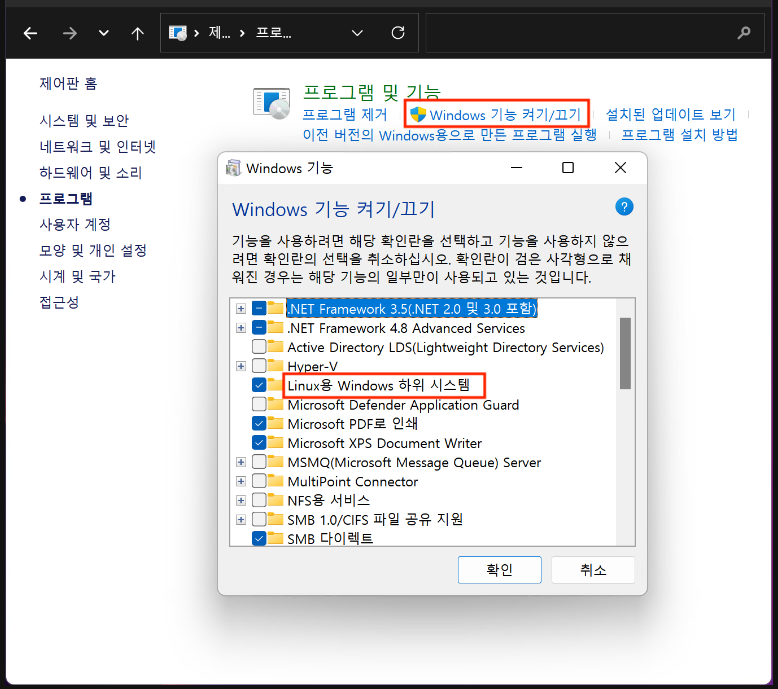The height and width of the screenshot is (689, 778).
Task: Enable SMB 1.0/CIFS 파일 공유 지원 checkbox
Action: 259,519
